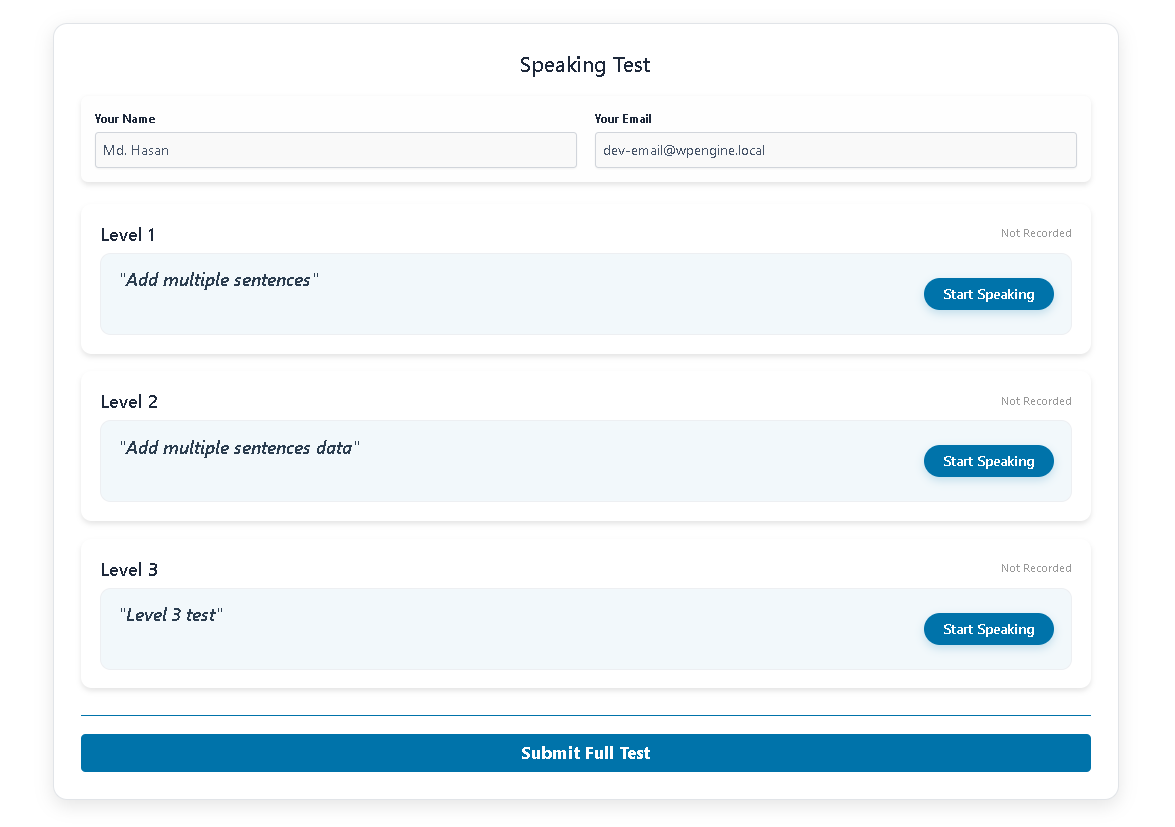Click the "Add multiple sentences" prompt in Level 1
Viewport: 1175px width, 827px height.
click(218, 280)
